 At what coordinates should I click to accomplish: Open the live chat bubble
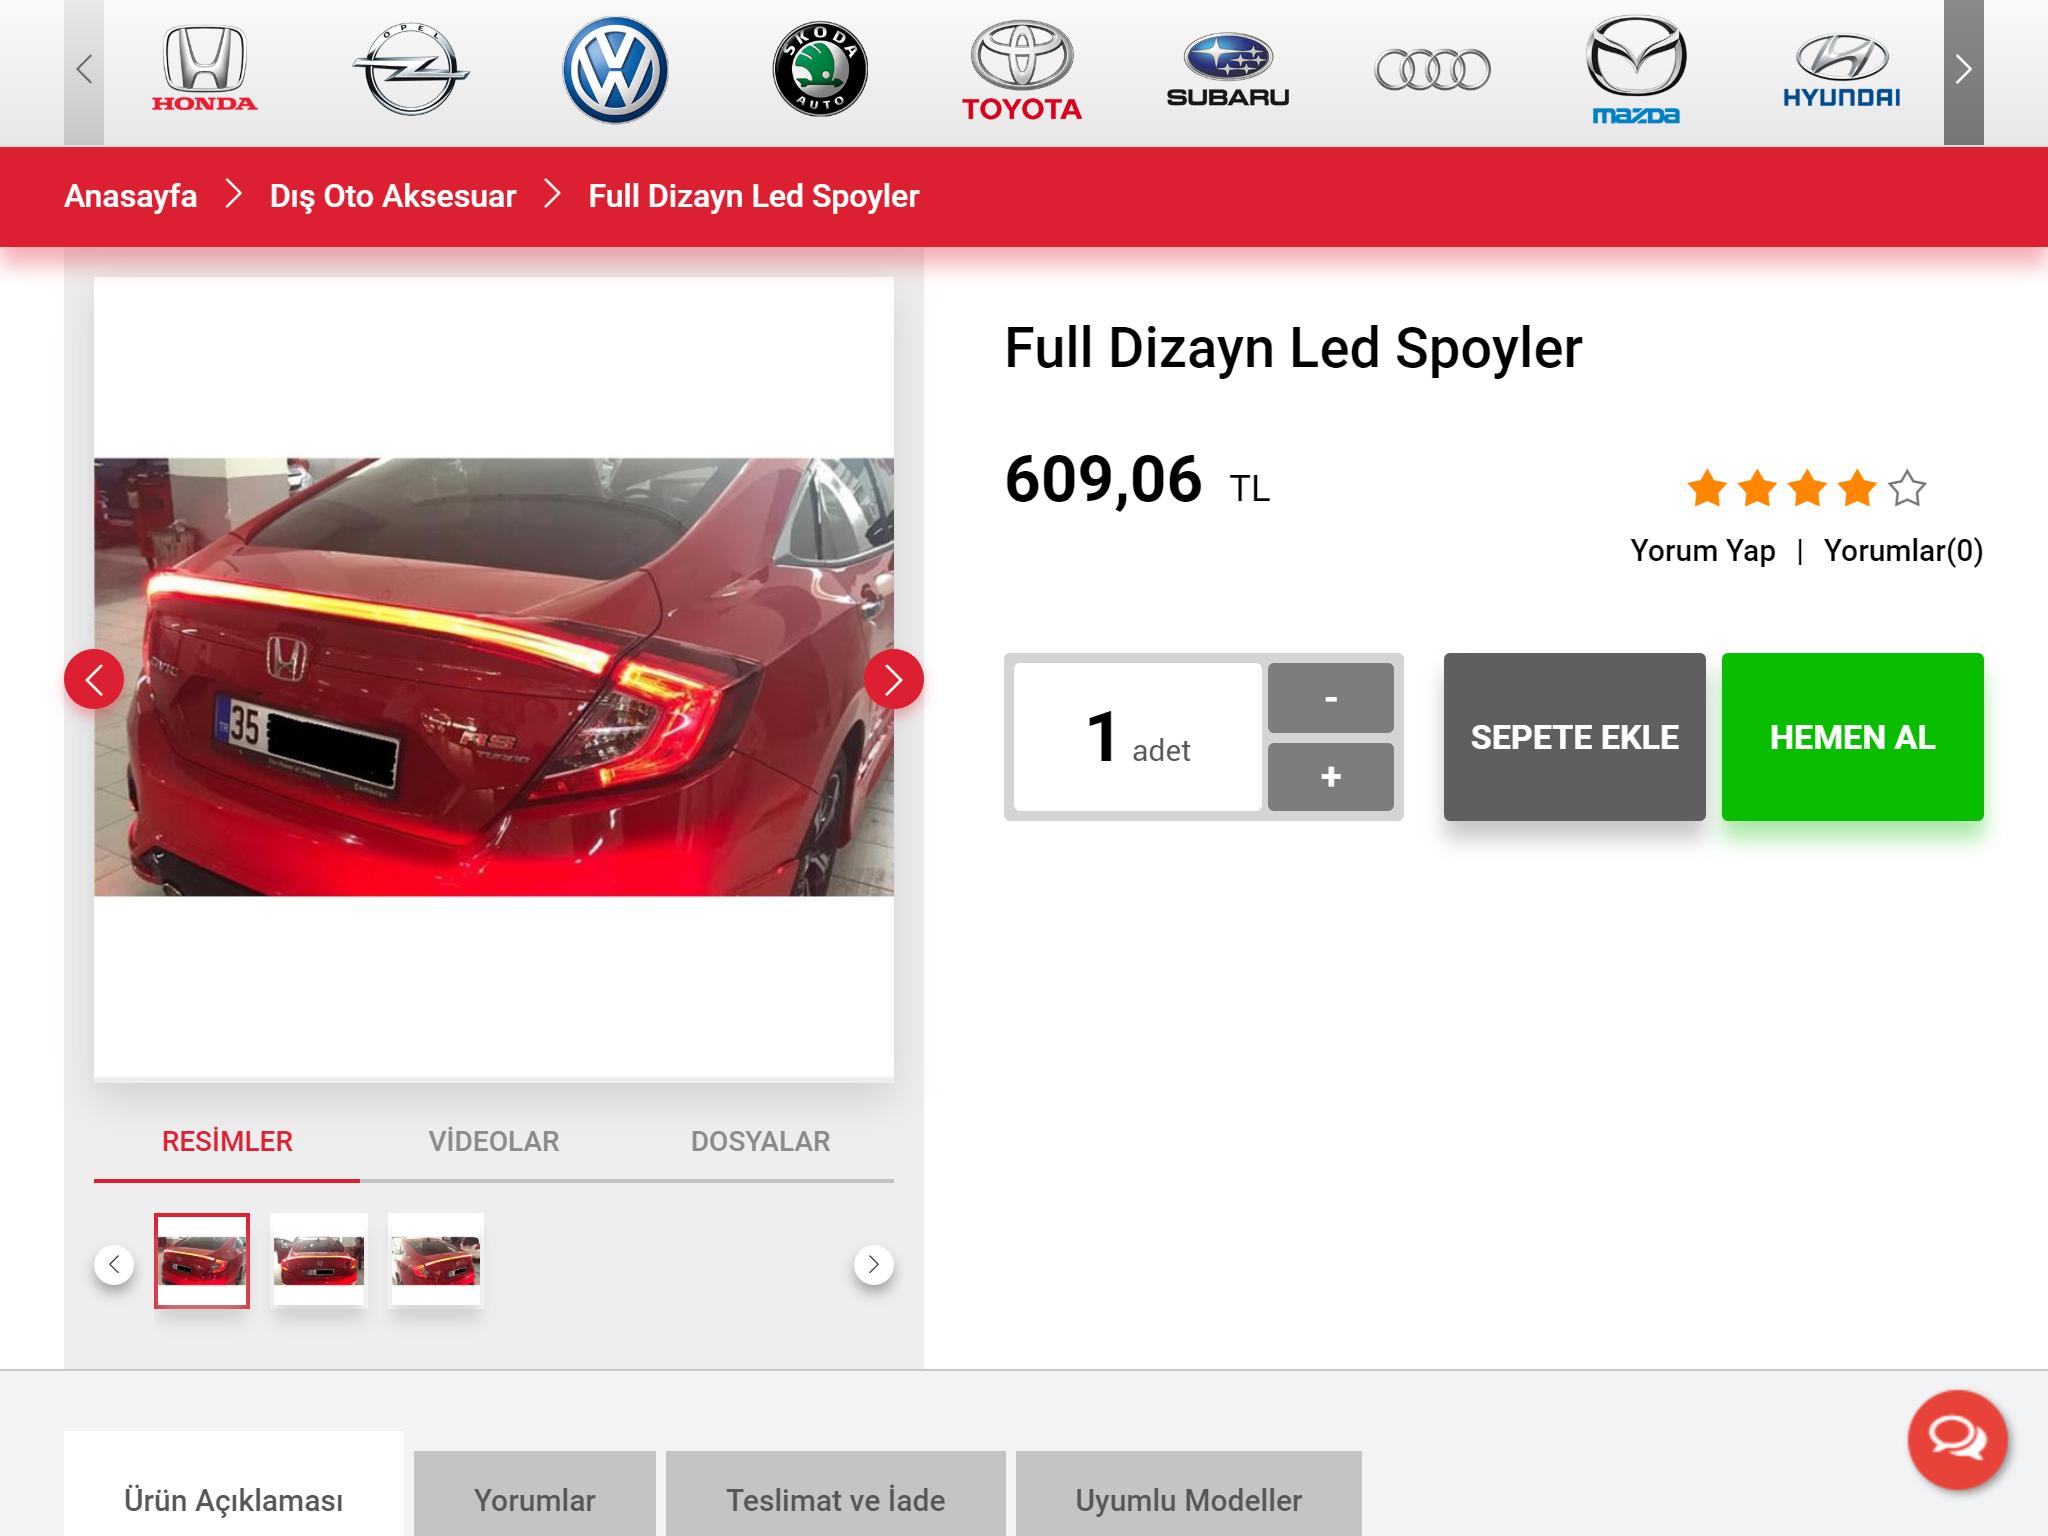(1957, 1440)
